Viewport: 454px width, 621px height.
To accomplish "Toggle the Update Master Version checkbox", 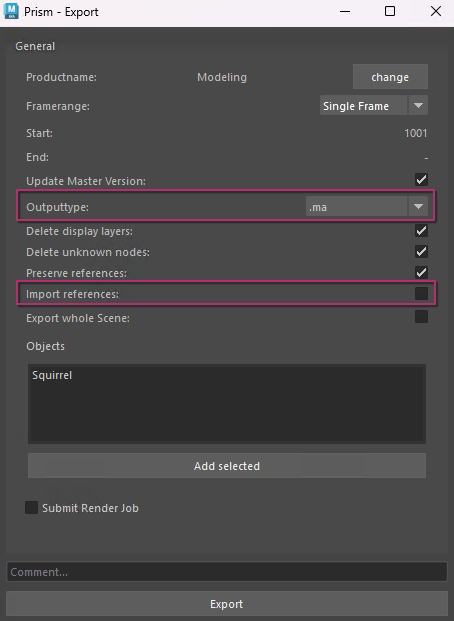I will (421, 180).
